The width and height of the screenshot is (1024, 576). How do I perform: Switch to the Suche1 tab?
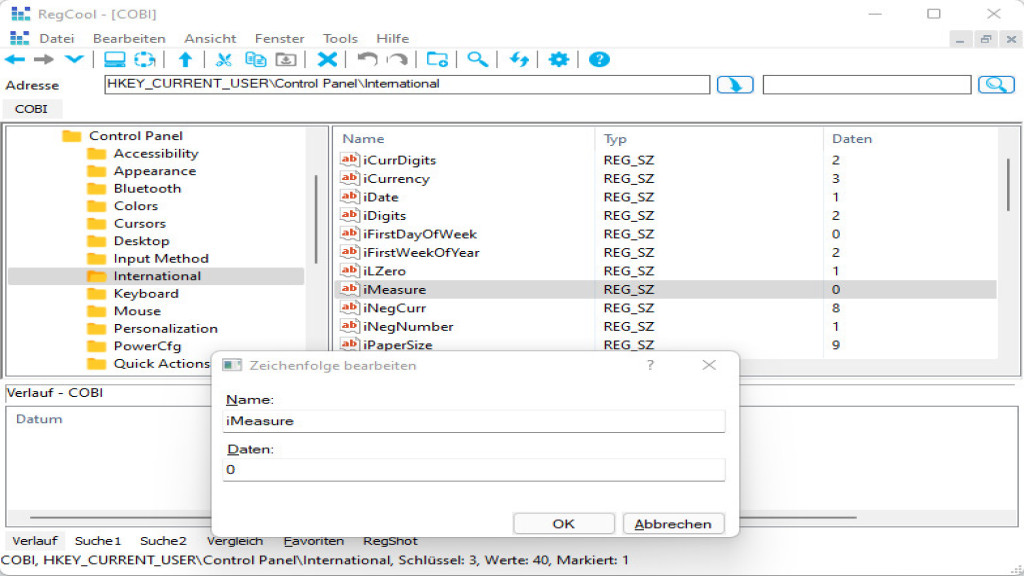pyautogui.click(x=98, y=541)
